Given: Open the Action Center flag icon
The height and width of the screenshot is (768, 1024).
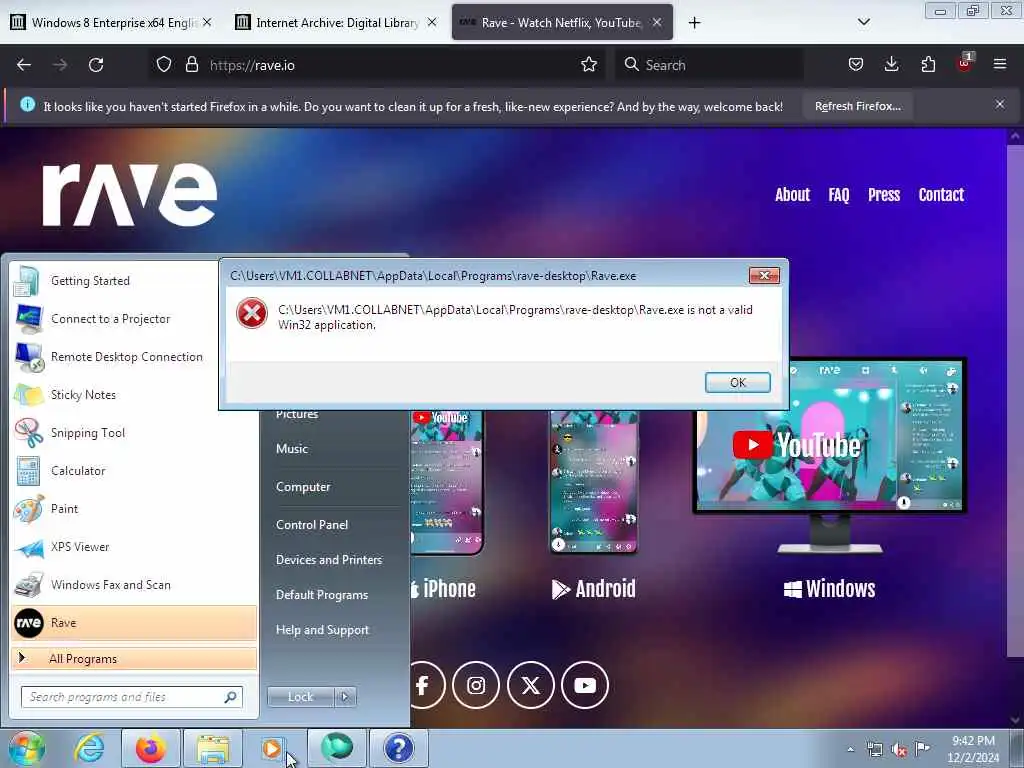Looking at the screenshot, I should tap(923, 749).
